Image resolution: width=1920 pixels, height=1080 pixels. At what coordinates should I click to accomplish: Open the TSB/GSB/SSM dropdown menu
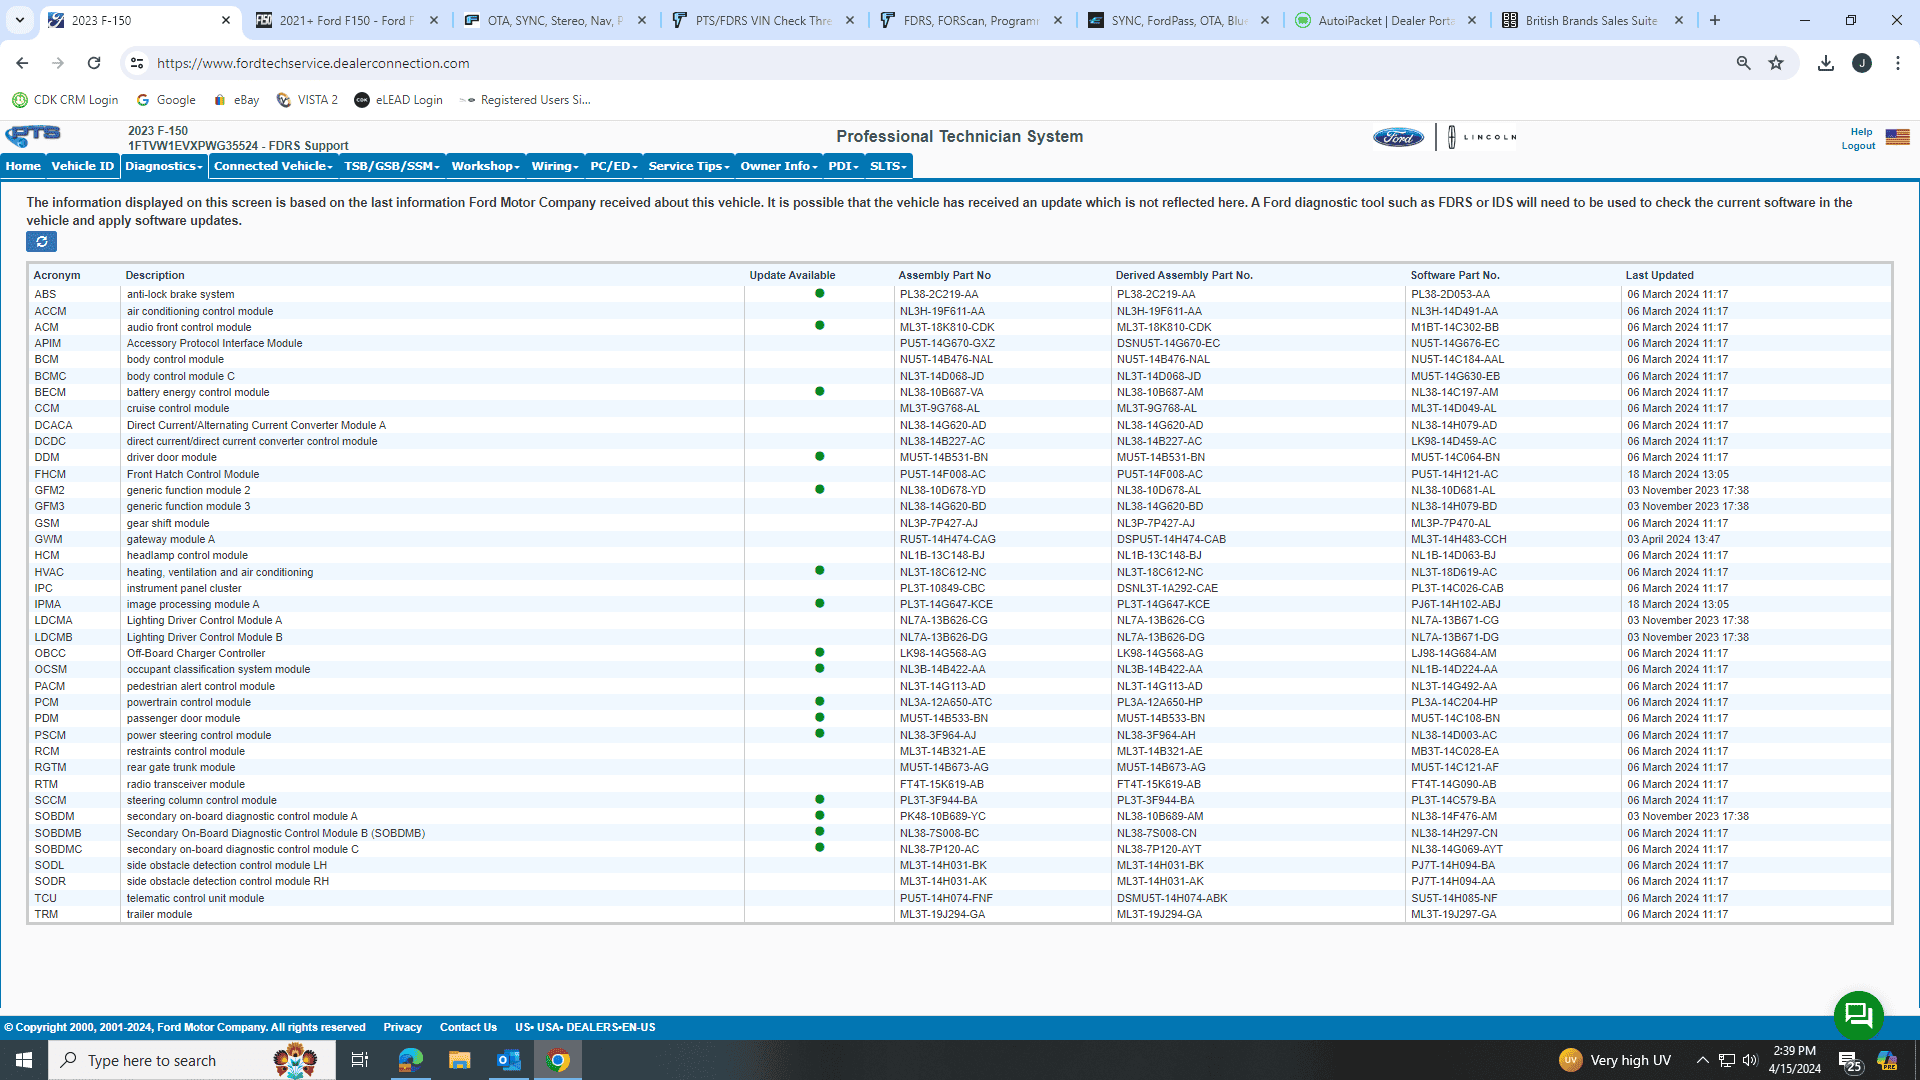391,166
